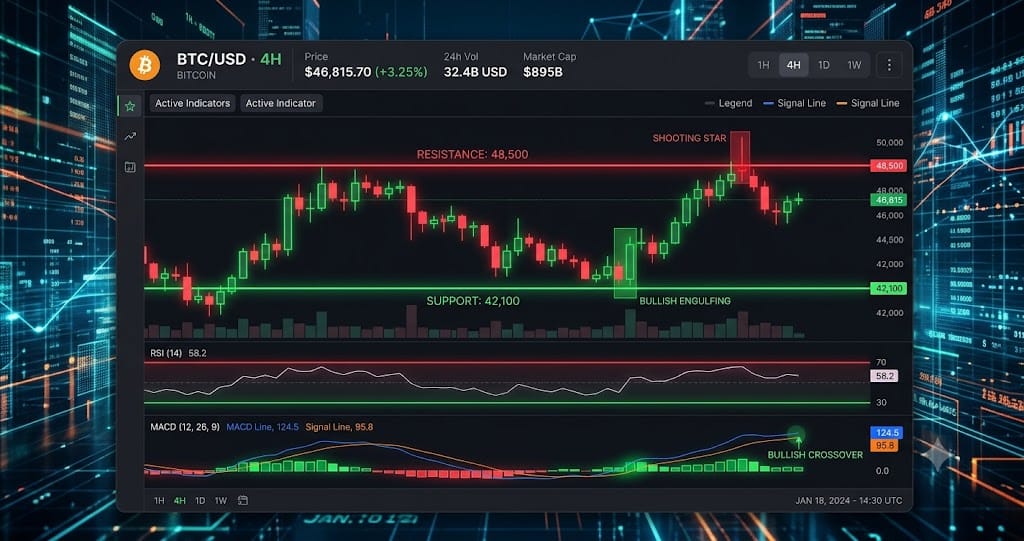Click the Bitcoin logo icon
Viewport: 1024px width, 541px height.
tap(144, 65)
